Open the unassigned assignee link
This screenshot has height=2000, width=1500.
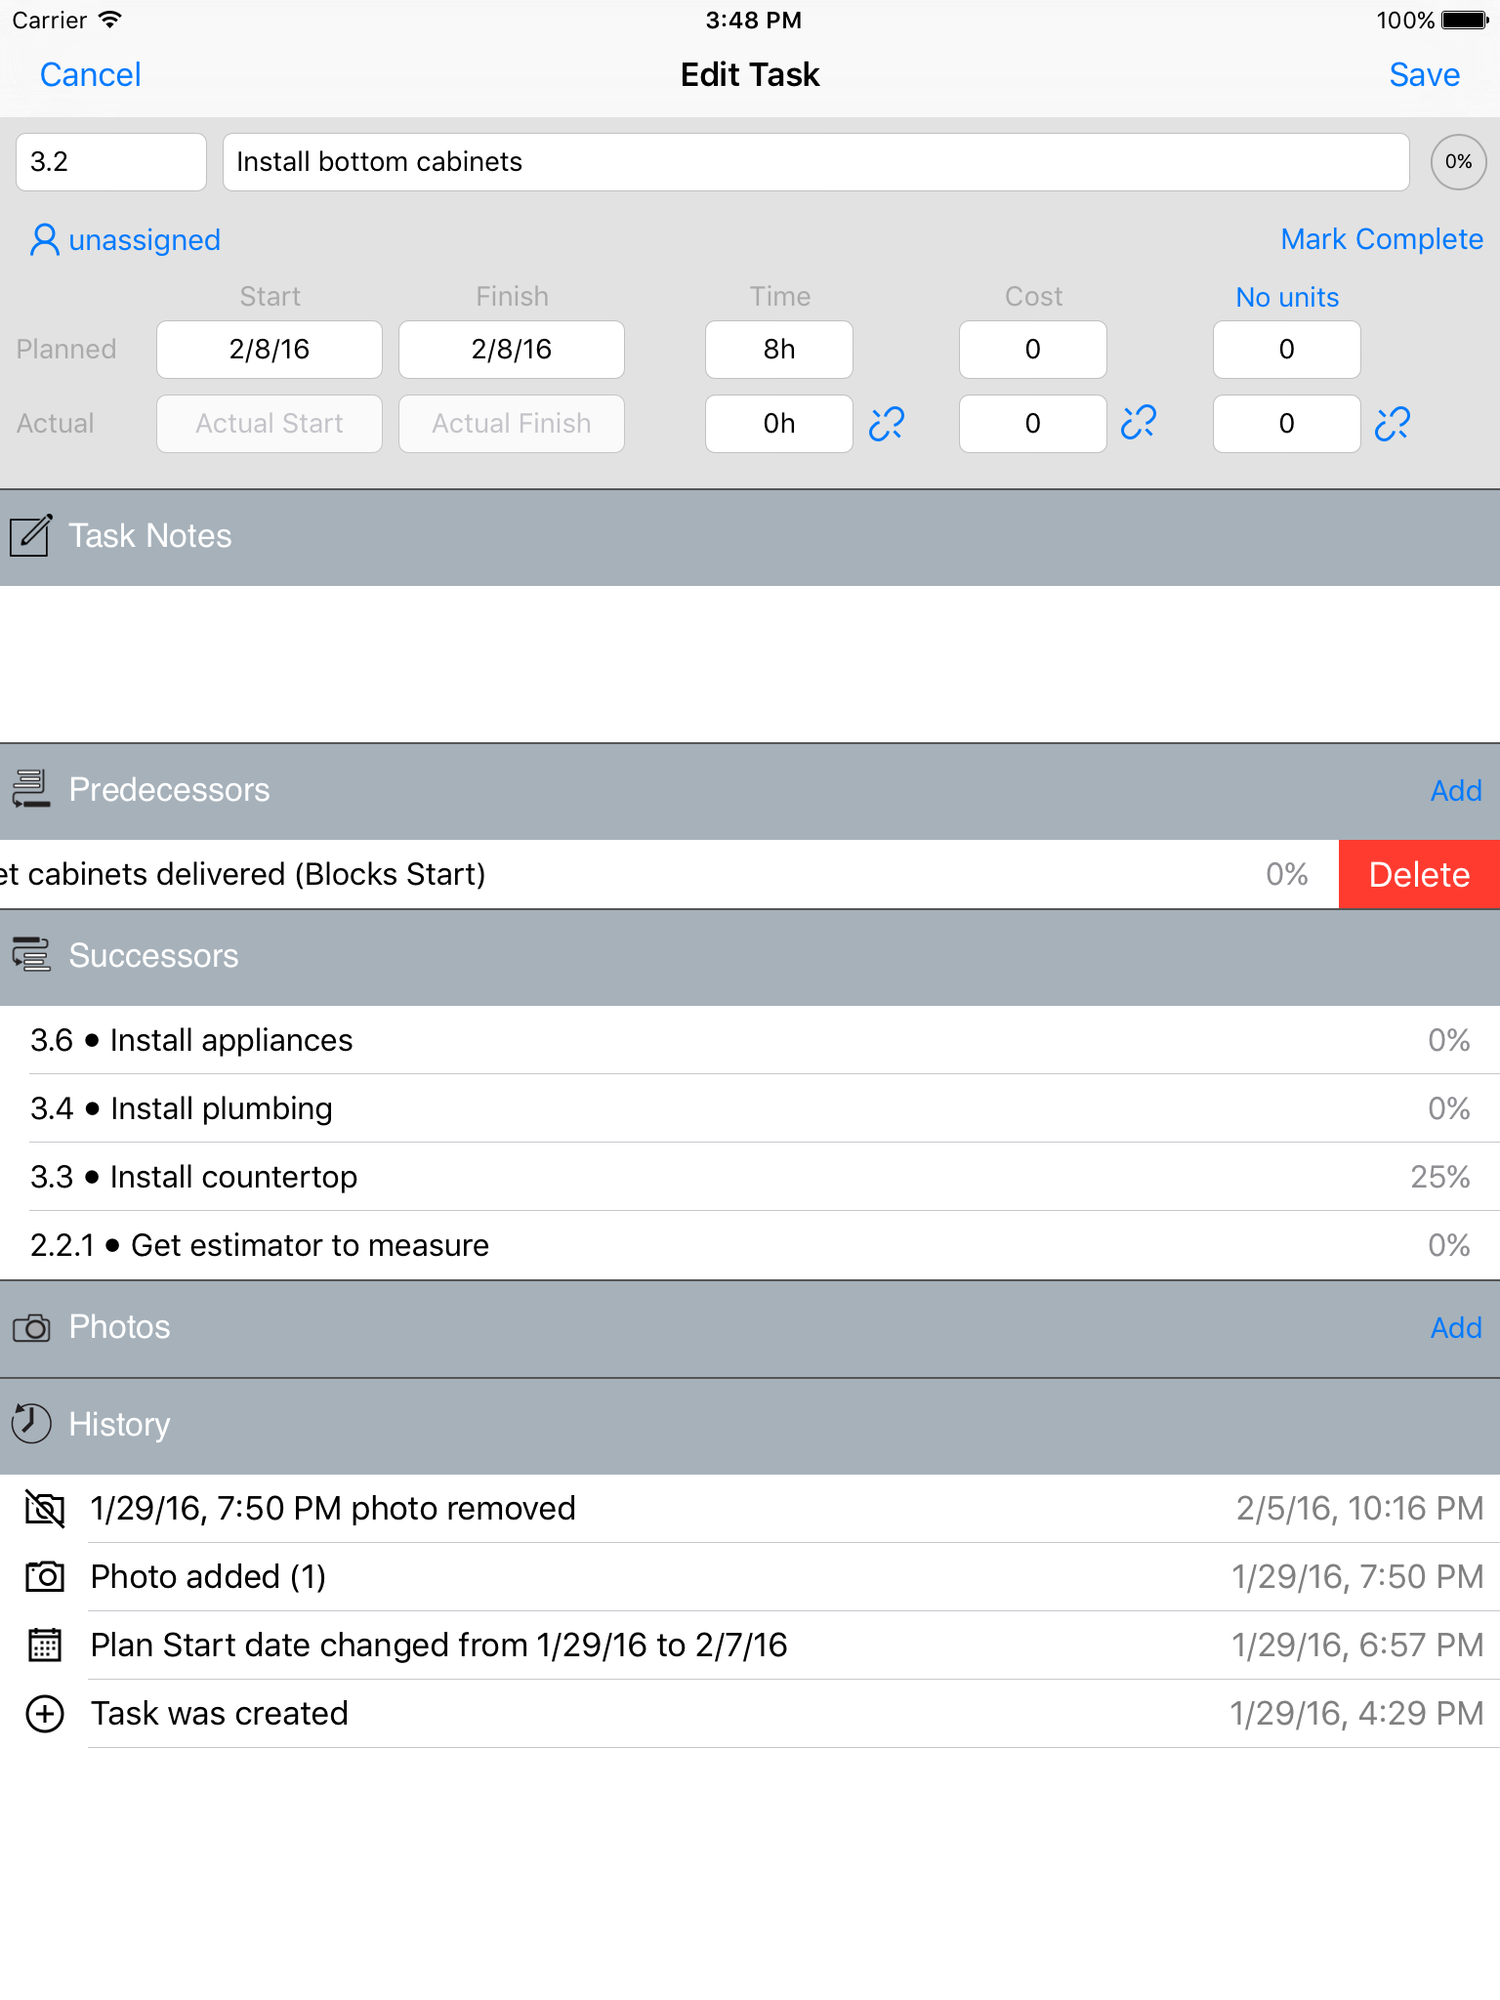[x=144, y=240]
